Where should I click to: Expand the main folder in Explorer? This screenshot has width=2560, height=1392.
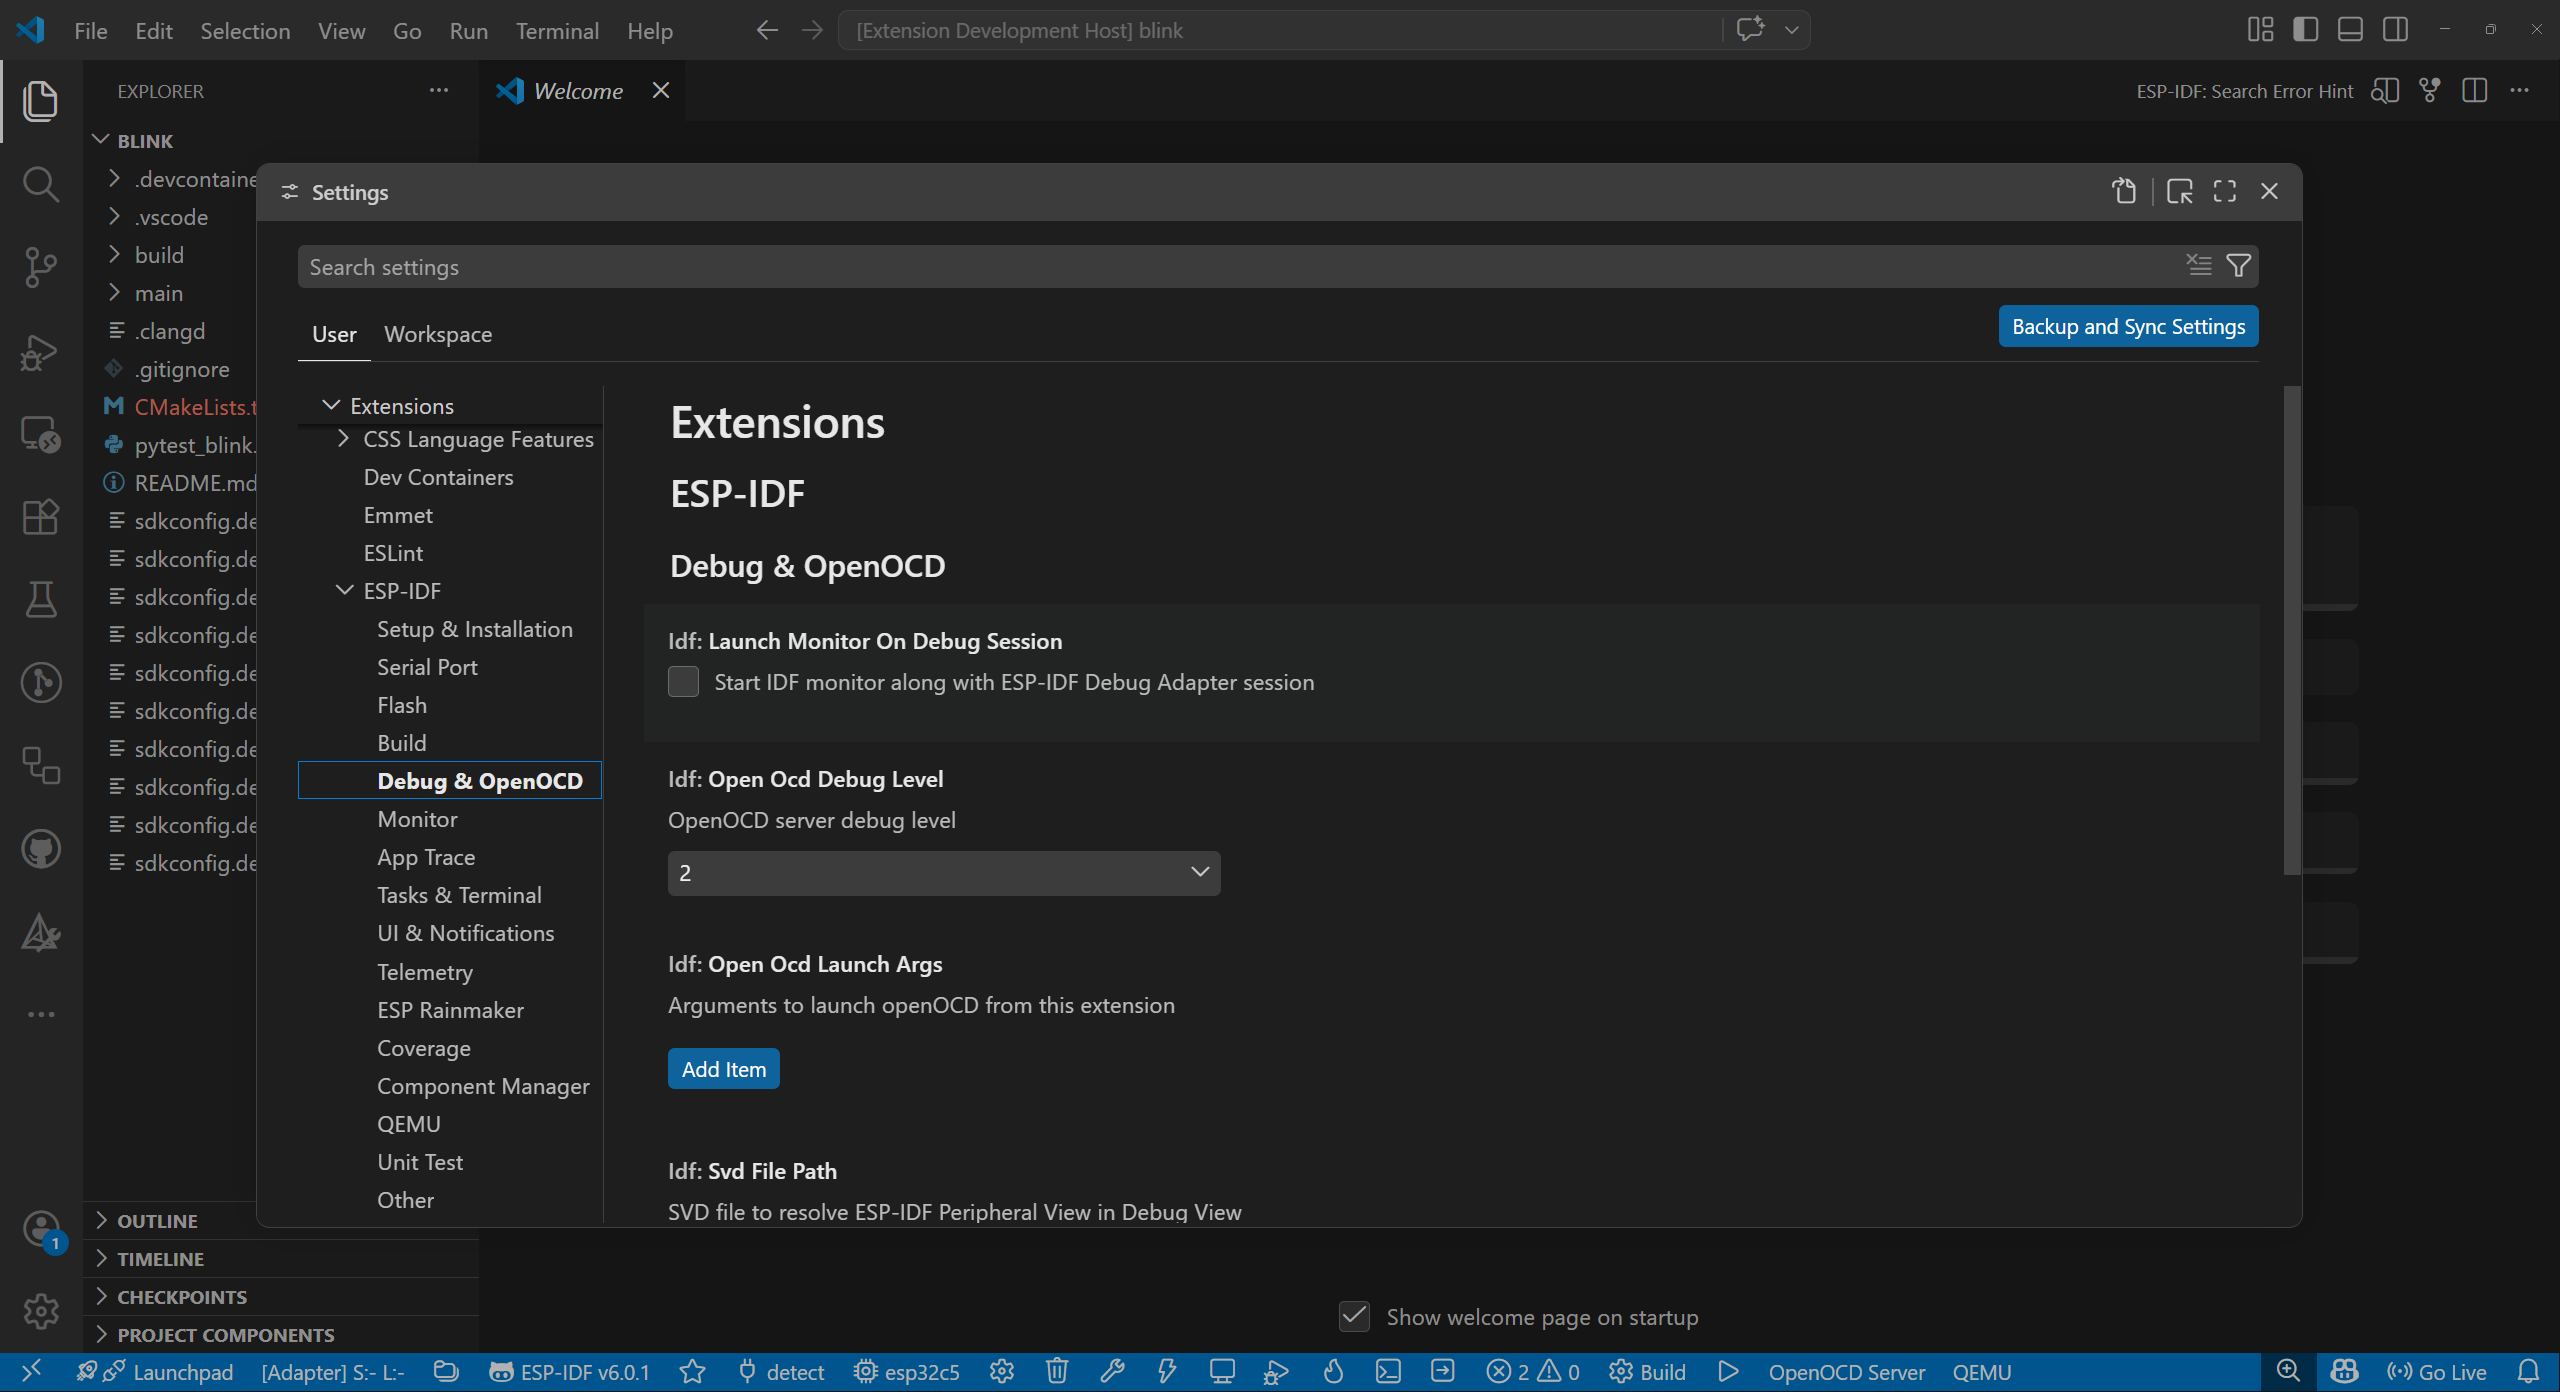(x=159, y=293)
